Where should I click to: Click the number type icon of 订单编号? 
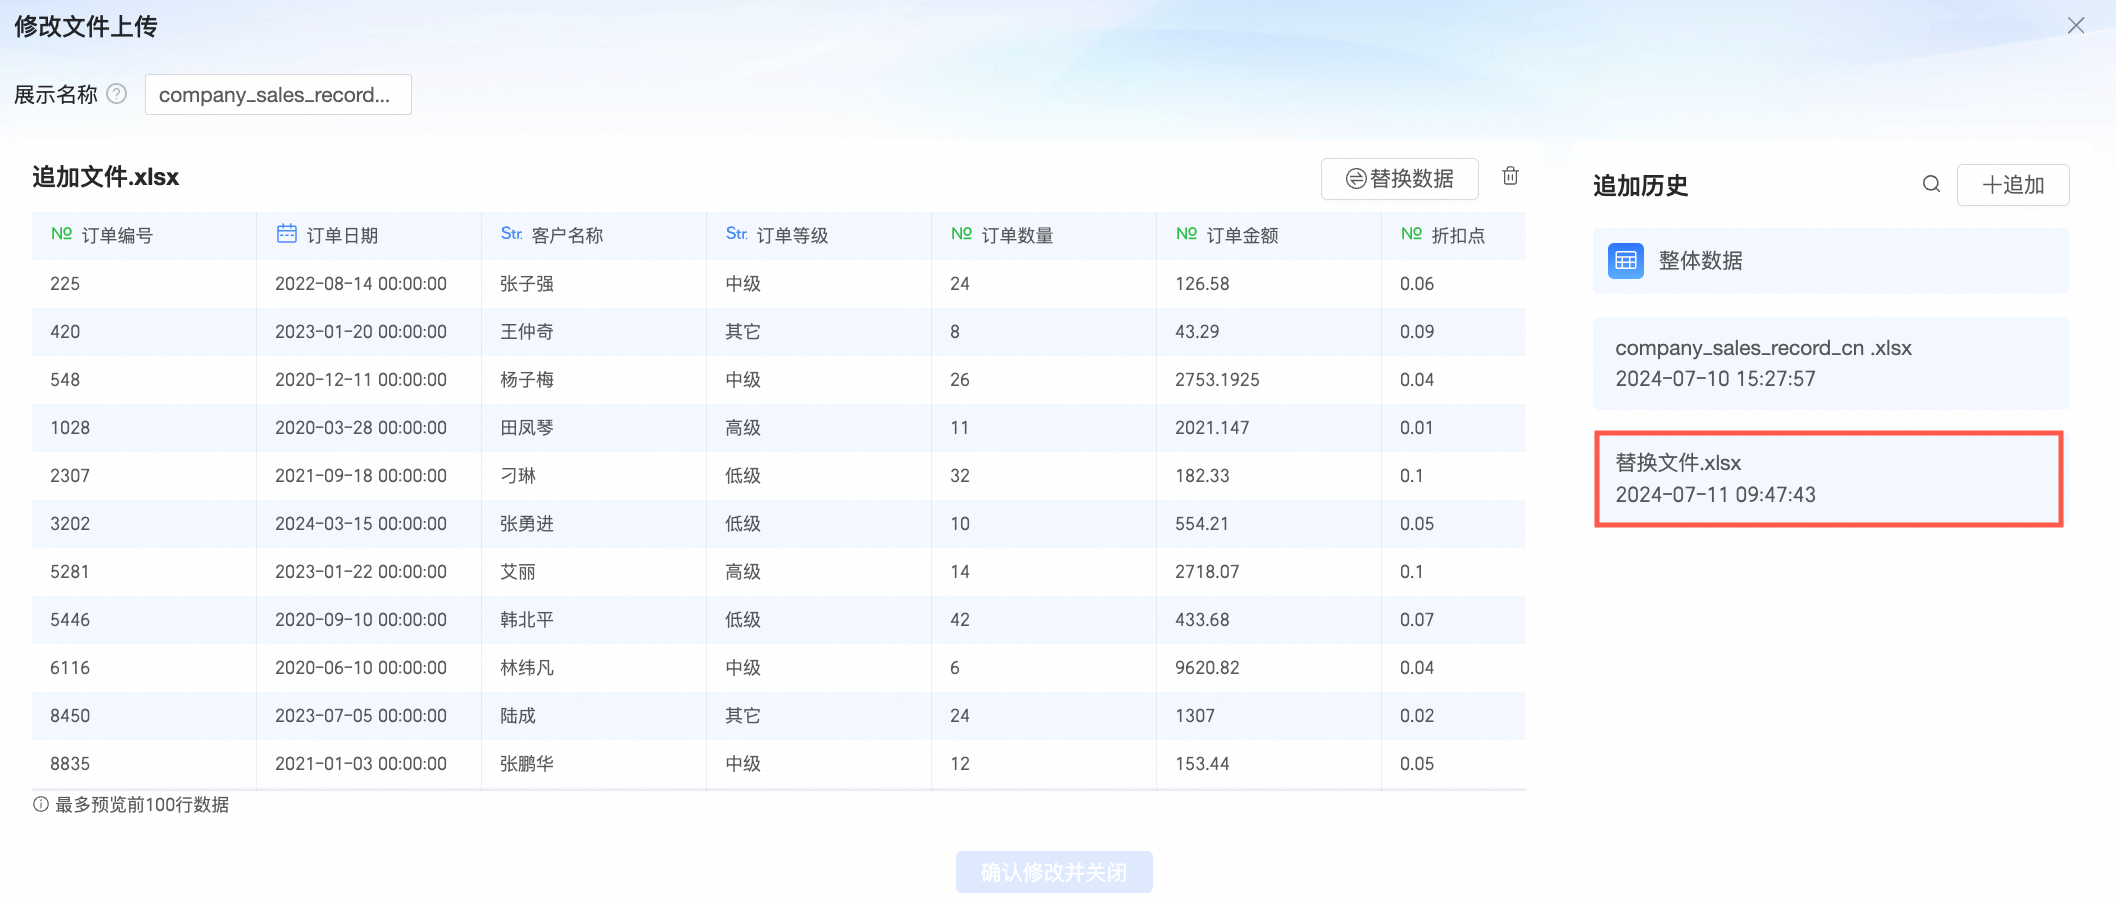62,234
